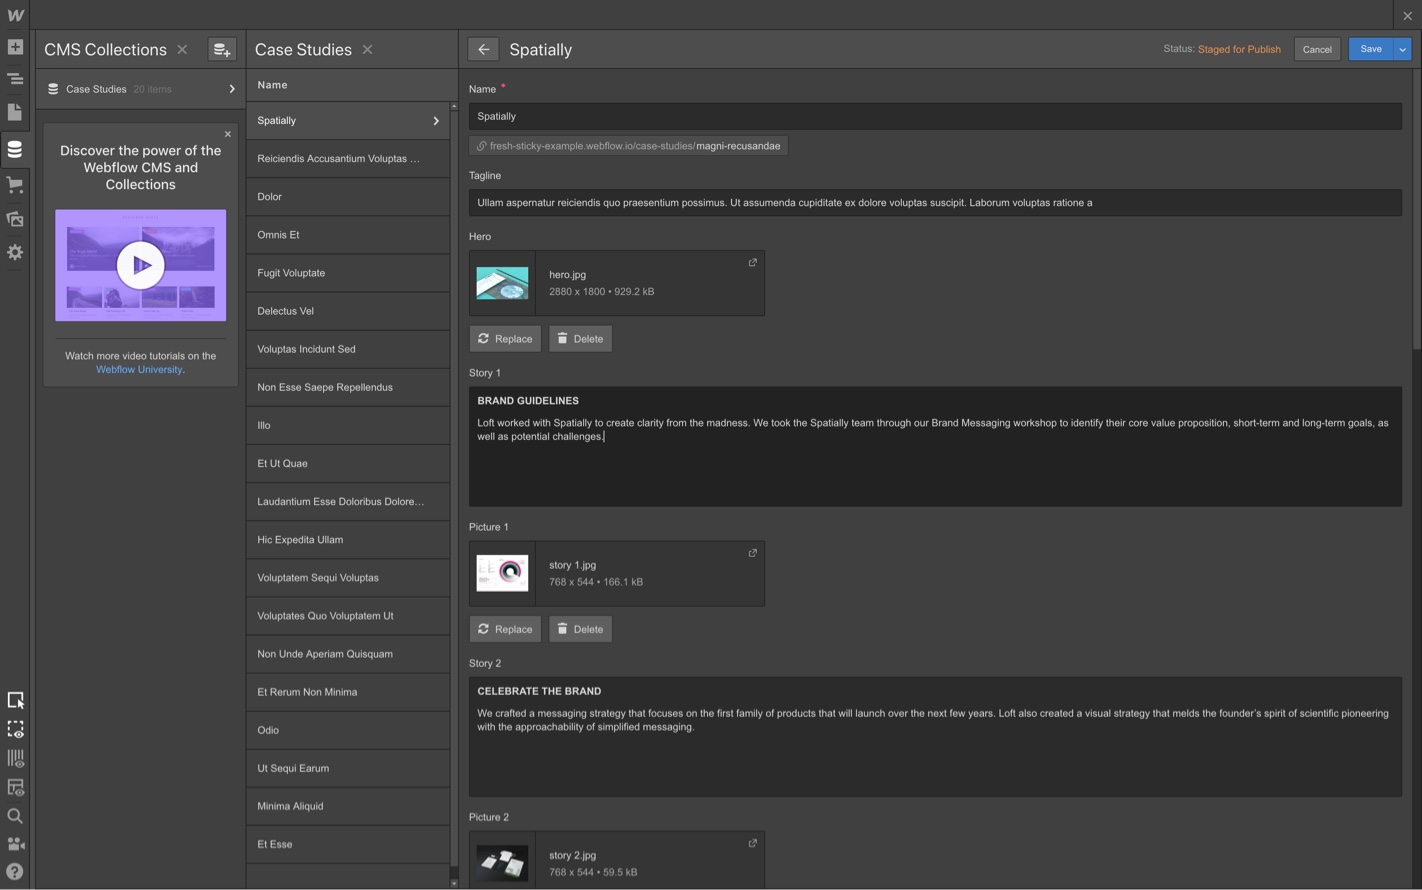The image size is (1422, 890).
Task: Open the CMS Collections database icon
Action: tap(15, 150)
